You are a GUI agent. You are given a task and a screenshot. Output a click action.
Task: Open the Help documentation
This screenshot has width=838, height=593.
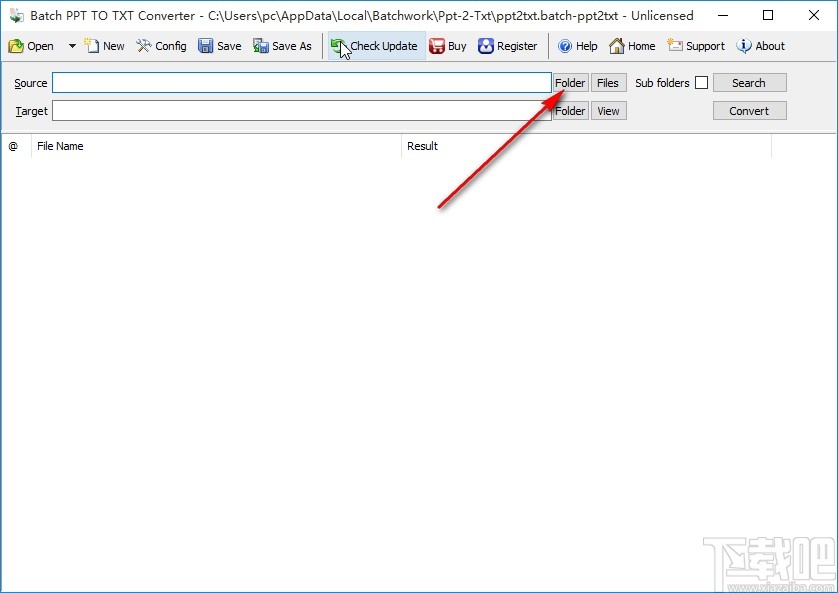[x=578, y=46]
